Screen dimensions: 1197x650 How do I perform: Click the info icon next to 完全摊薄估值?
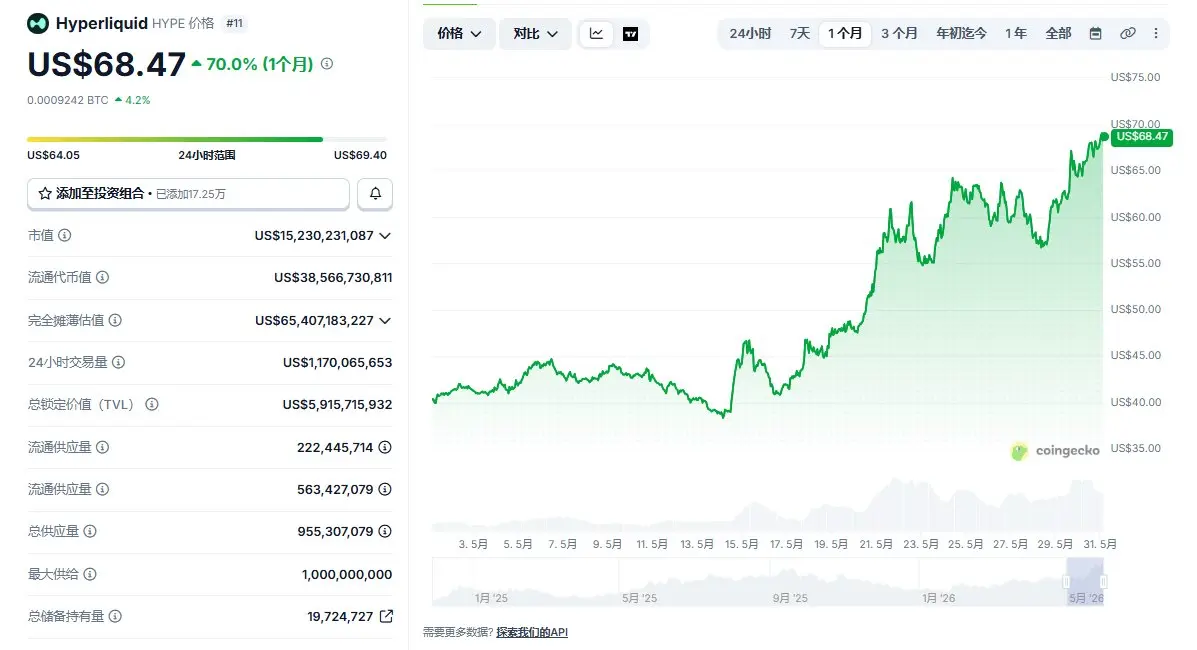[x=115, y=320]
